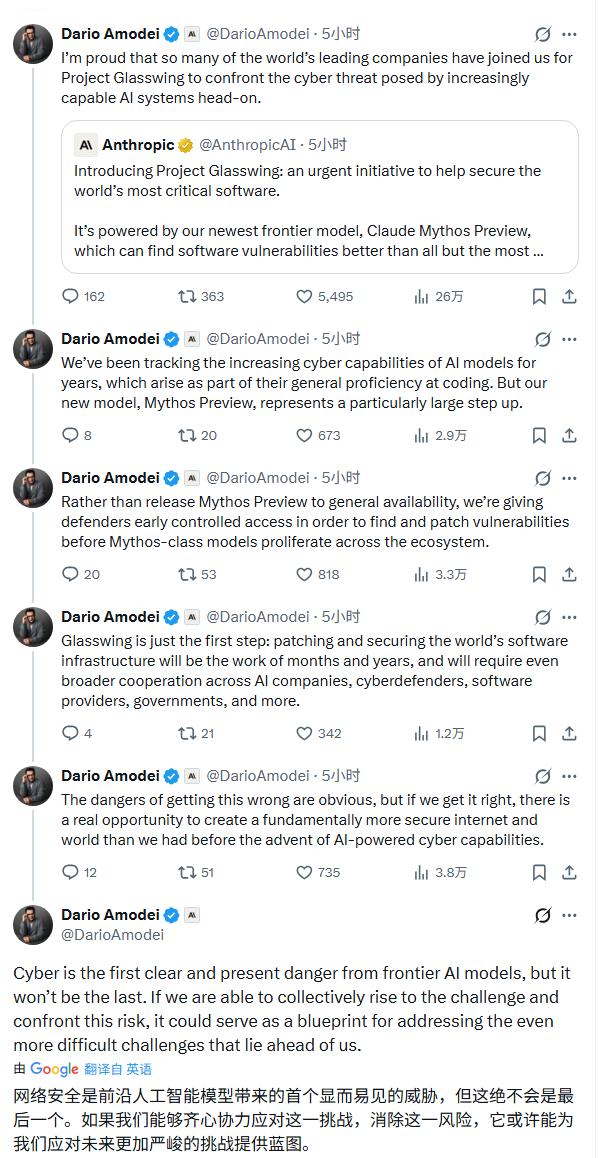Open Grok icon on the first tweet
Viewport: 606px width, 1158px height.
pos(543,34)
